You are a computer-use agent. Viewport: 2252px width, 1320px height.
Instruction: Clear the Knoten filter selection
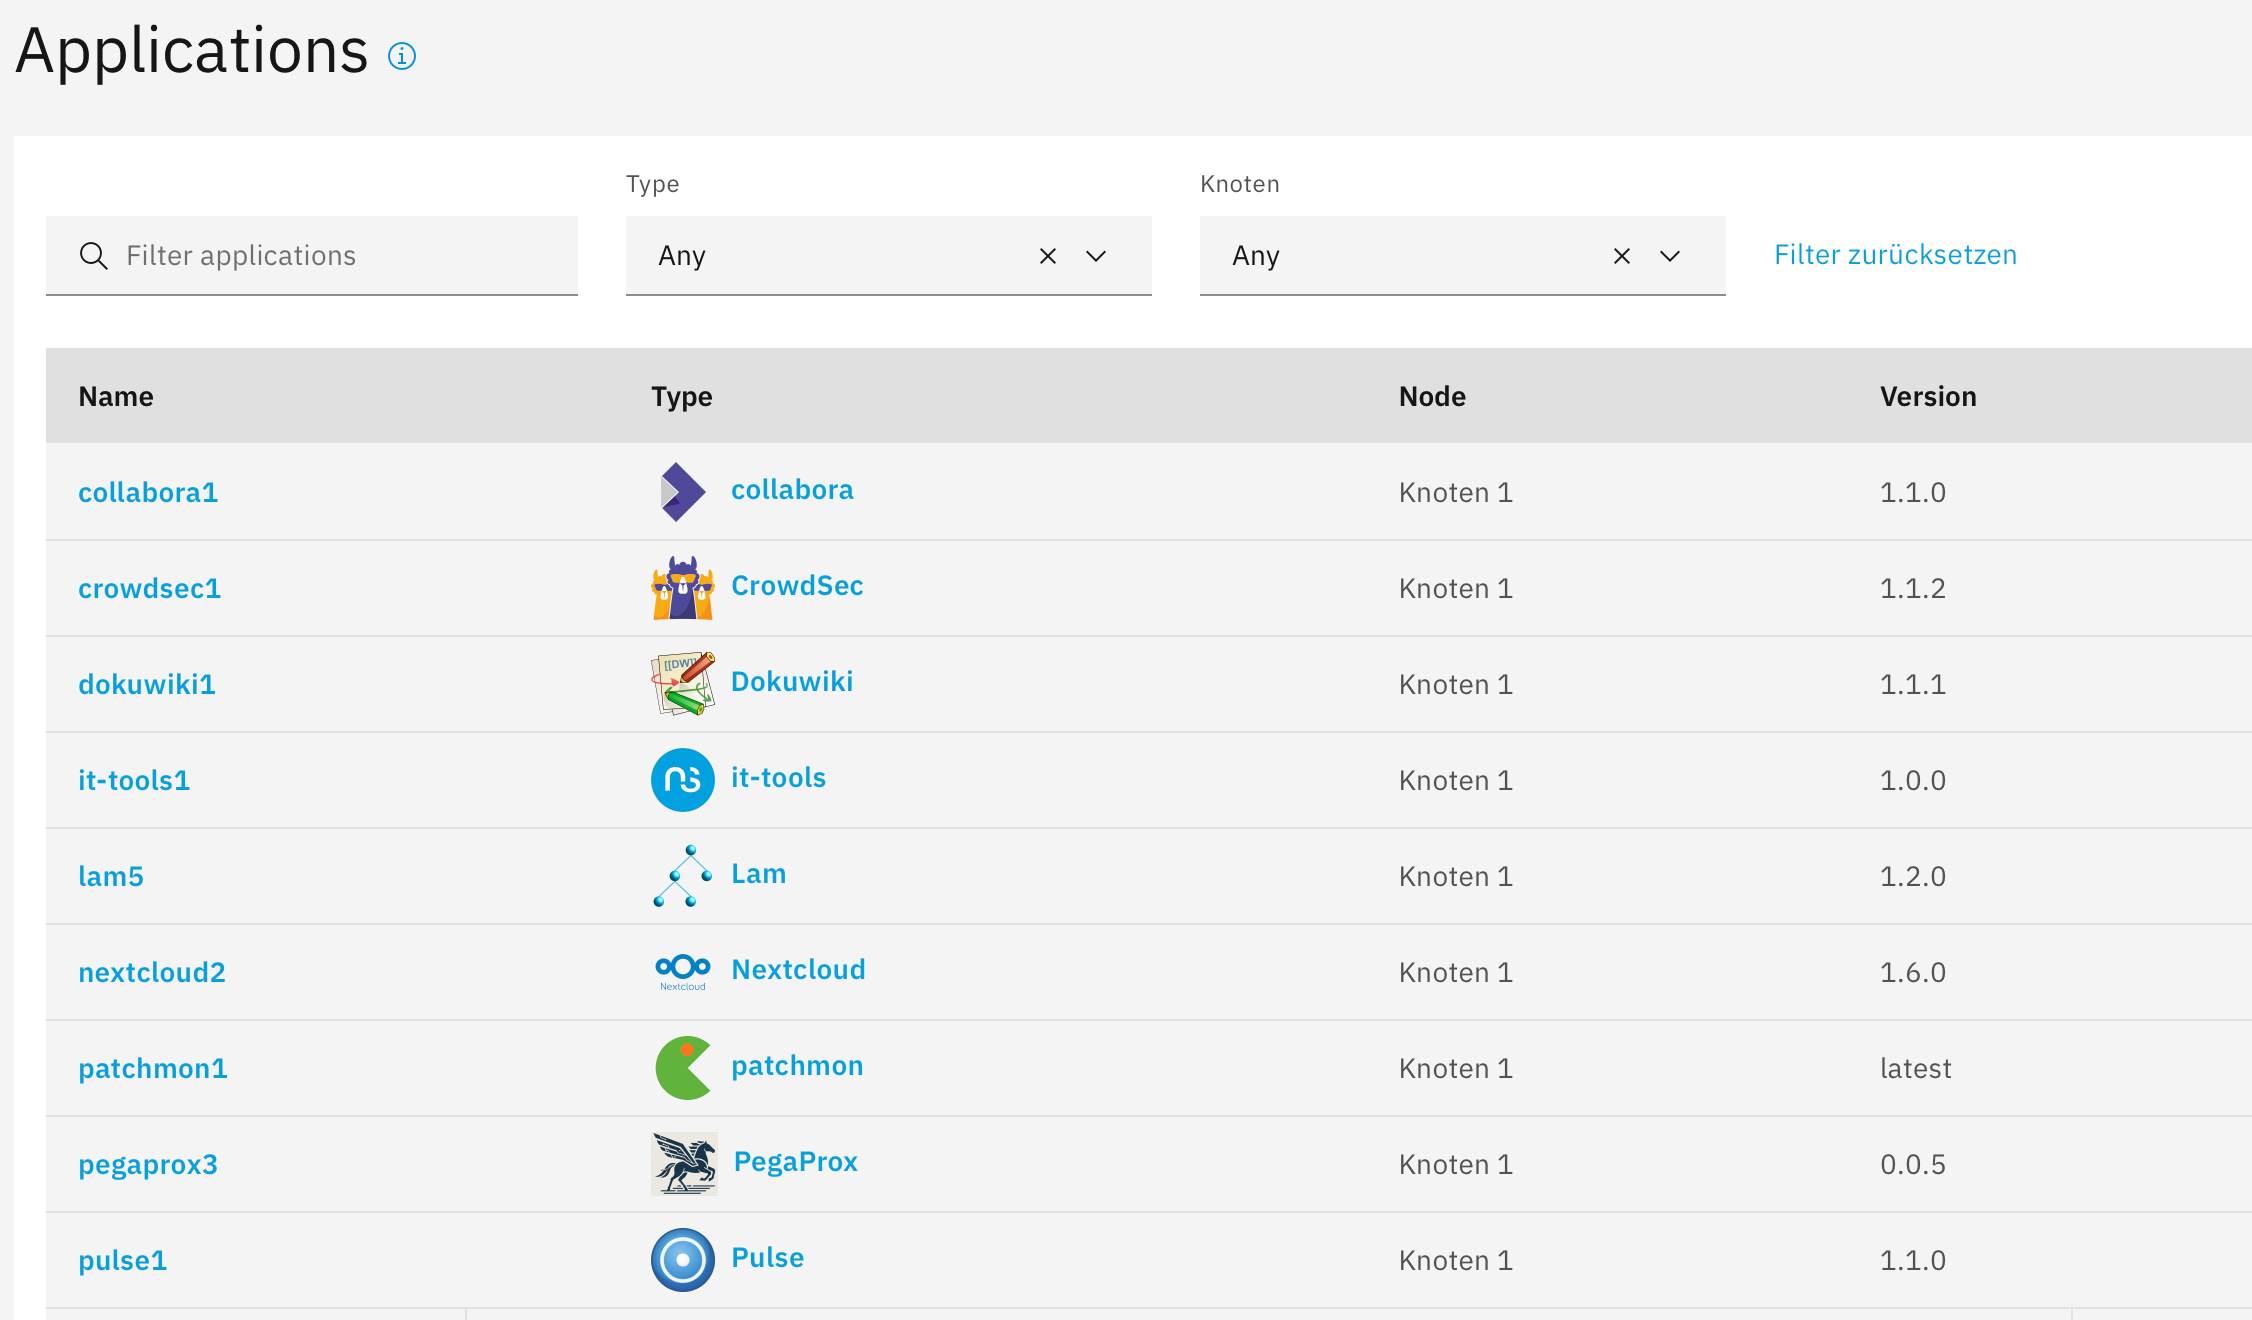click(x=1621, y=256)
